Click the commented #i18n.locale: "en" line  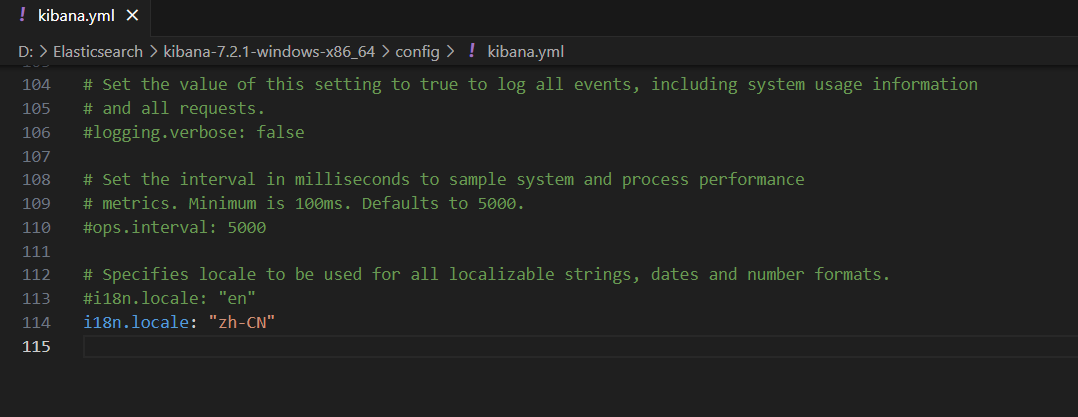pos(170,298)
